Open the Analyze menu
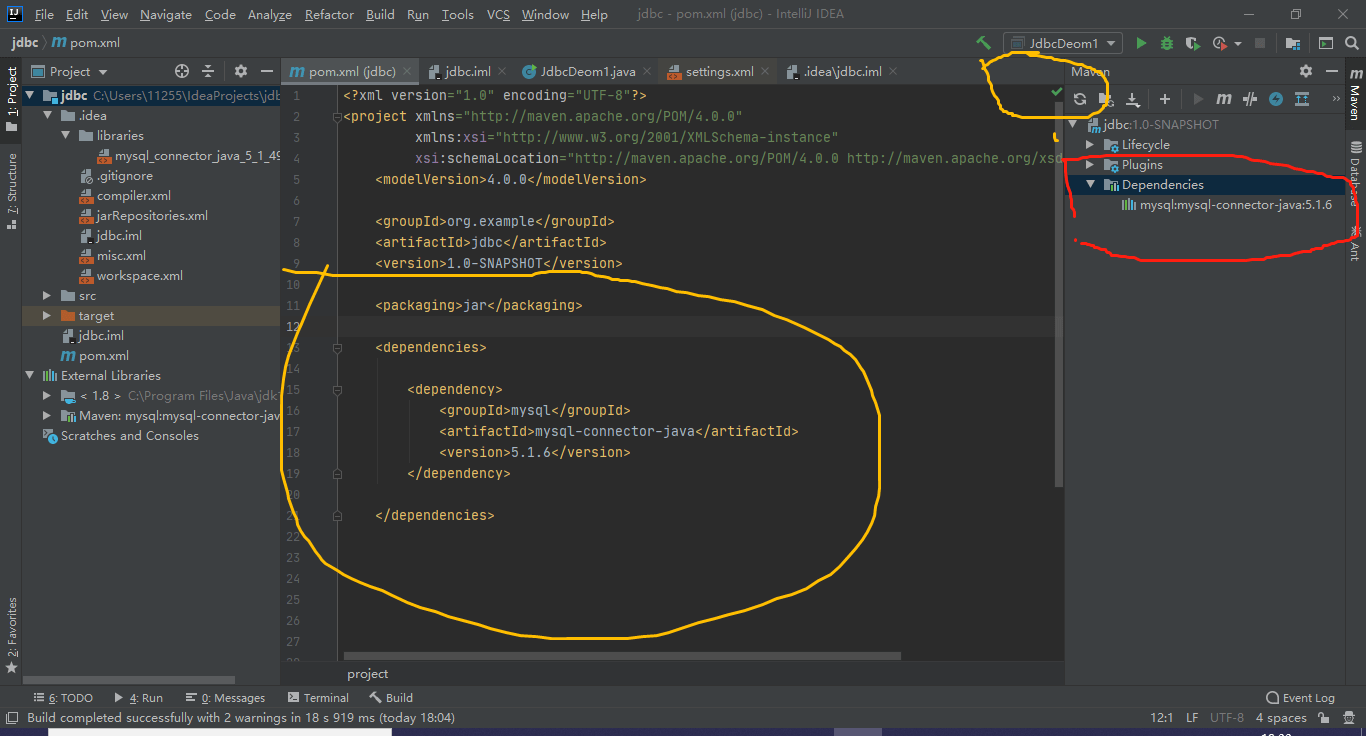Viewport: 1366px width, 736px height. tap(269, 15)
